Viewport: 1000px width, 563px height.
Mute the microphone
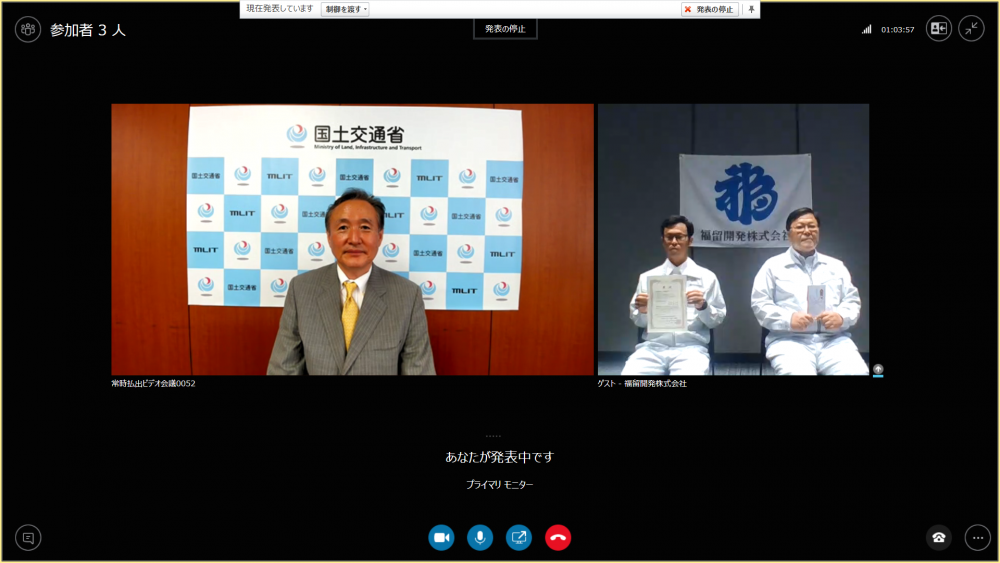tap(480, 538)
